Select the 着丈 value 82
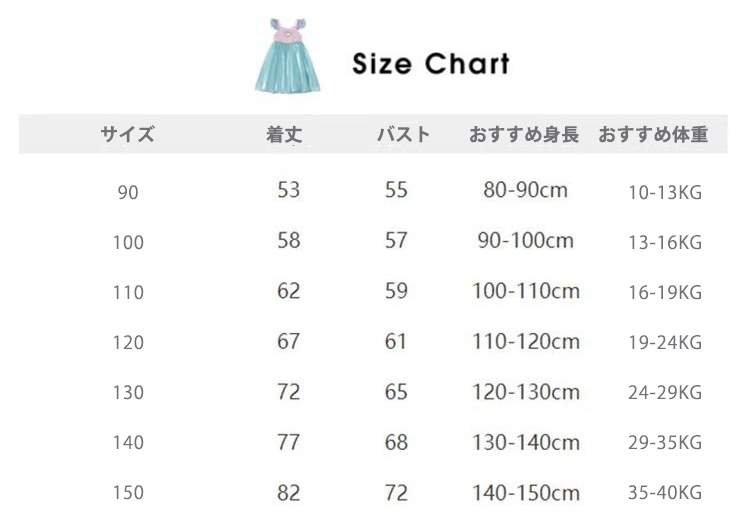The image size is (750, 532). coord(289,492)
